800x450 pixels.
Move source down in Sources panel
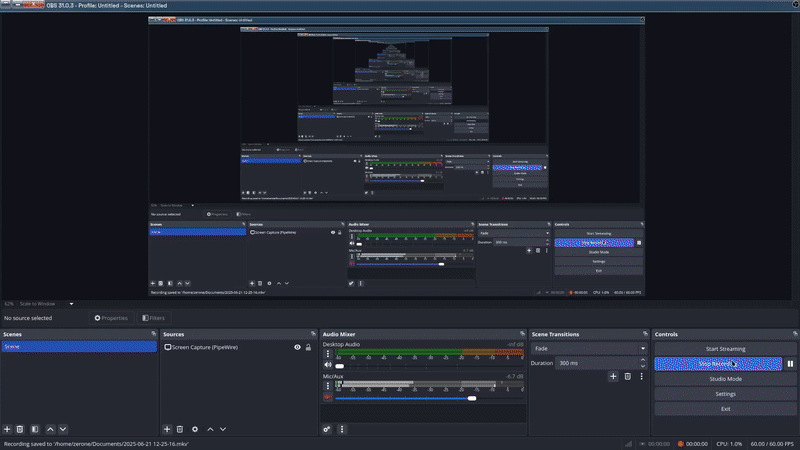point(223,430)
